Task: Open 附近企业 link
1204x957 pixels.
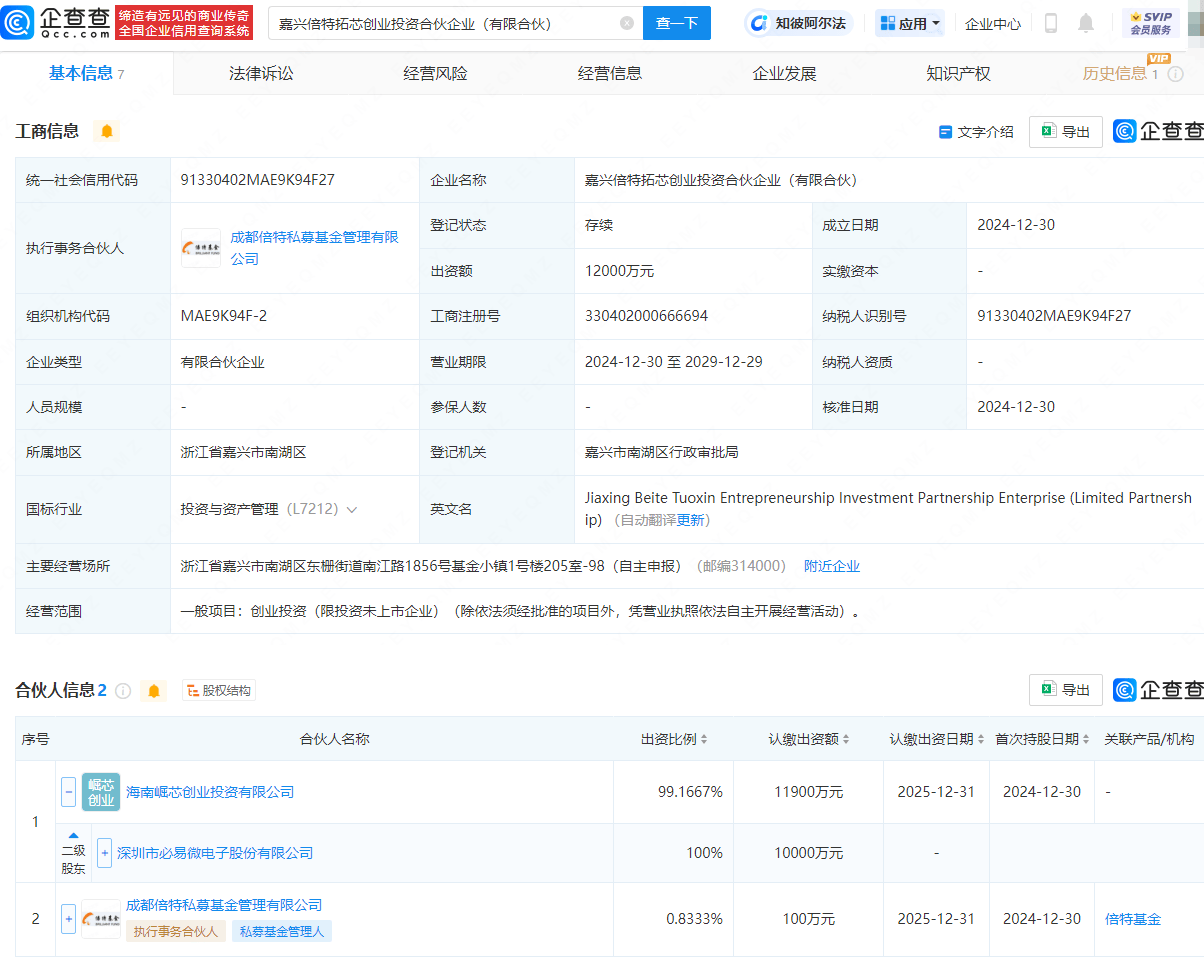Action: coord(832,566)
